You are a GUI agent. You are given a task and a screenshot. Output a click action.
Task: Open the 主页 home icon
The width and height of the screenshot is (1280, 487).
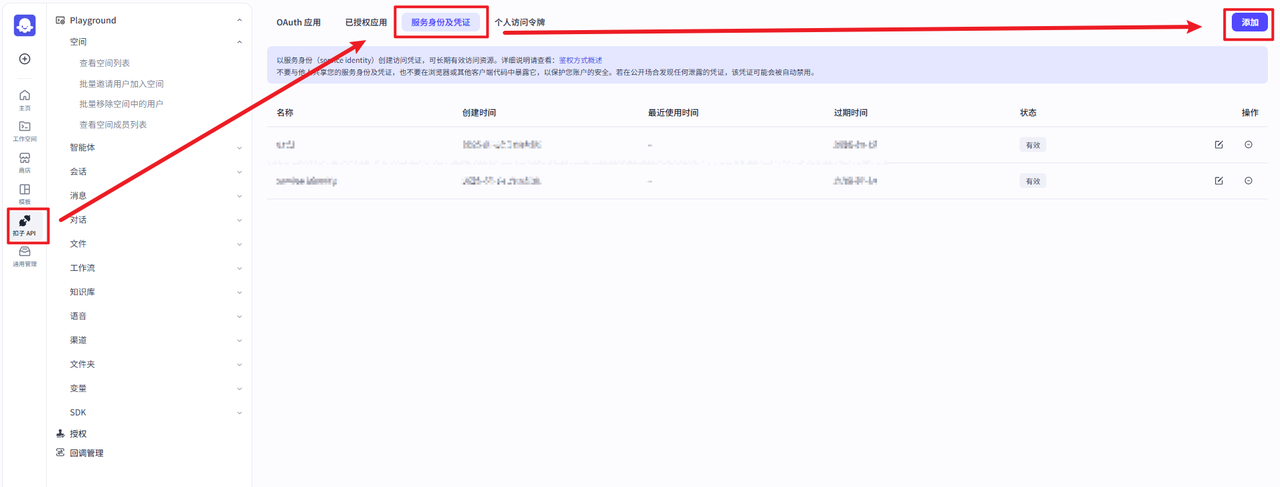25,99
